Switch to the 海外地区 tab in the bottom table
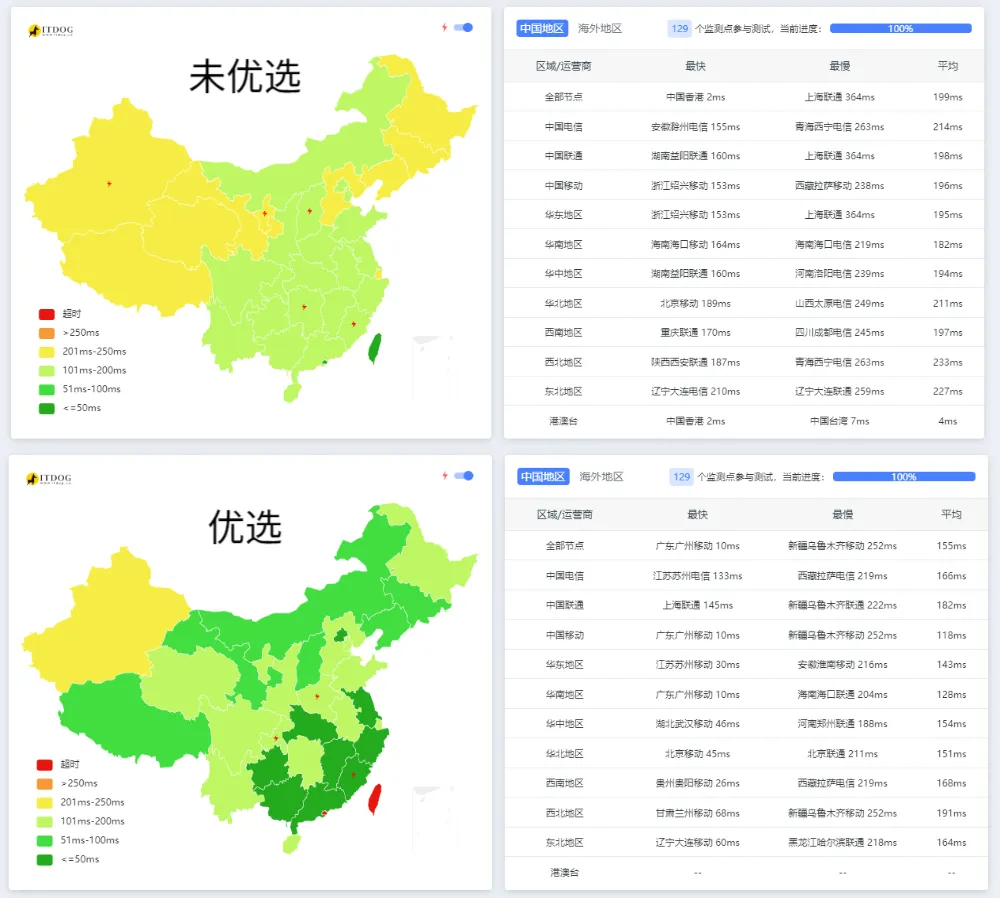The width and height of the screenshot is (1000, 898). click(601, 477)
